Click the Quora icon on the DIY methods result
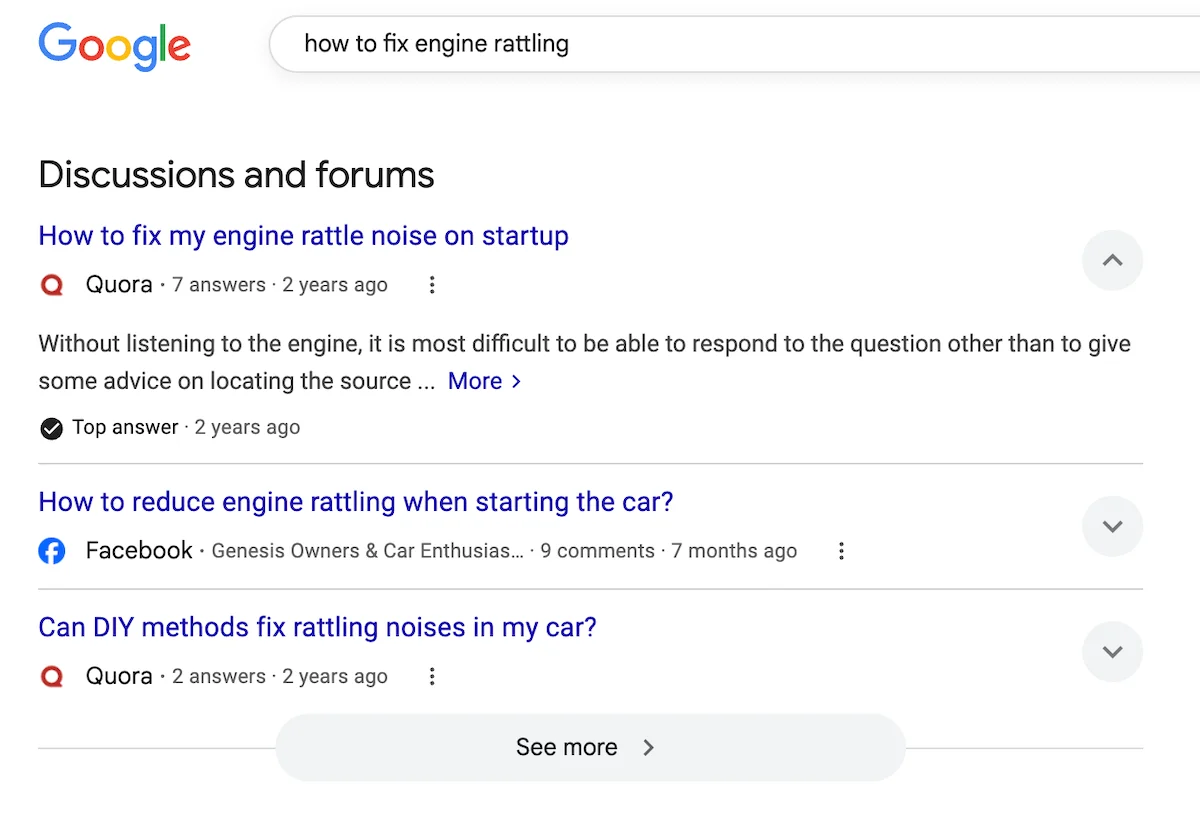This screenshot has height=834, width=1200. tap(51, 676)
